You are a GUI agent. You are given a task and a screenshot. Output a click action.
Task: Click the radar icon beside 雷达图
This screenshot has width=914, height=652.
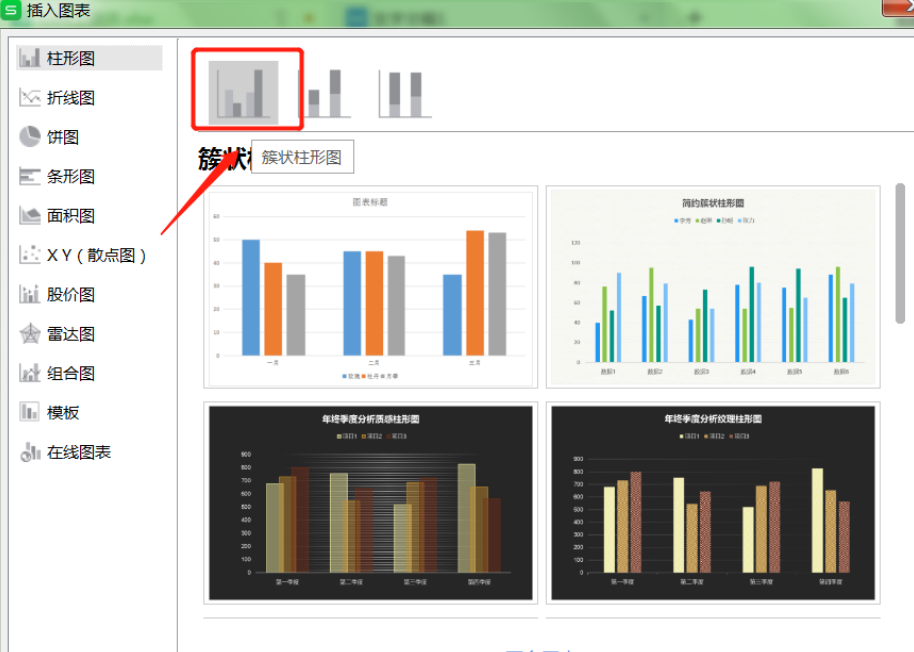30,334
